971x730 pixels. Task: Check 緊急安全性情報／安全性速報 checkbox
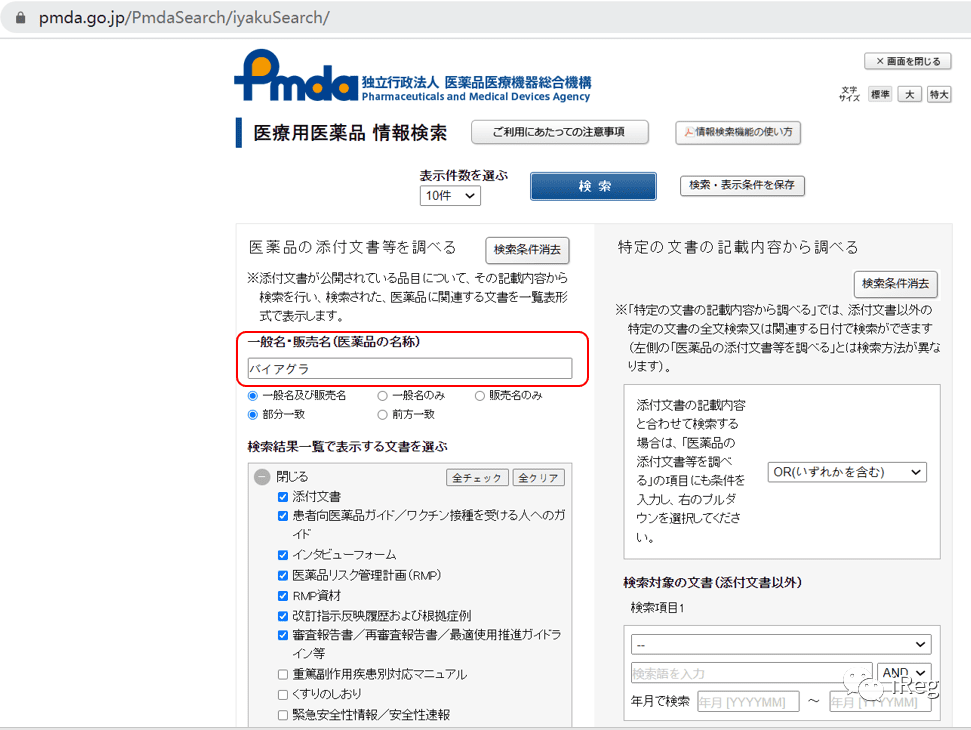tap(283, 715)
